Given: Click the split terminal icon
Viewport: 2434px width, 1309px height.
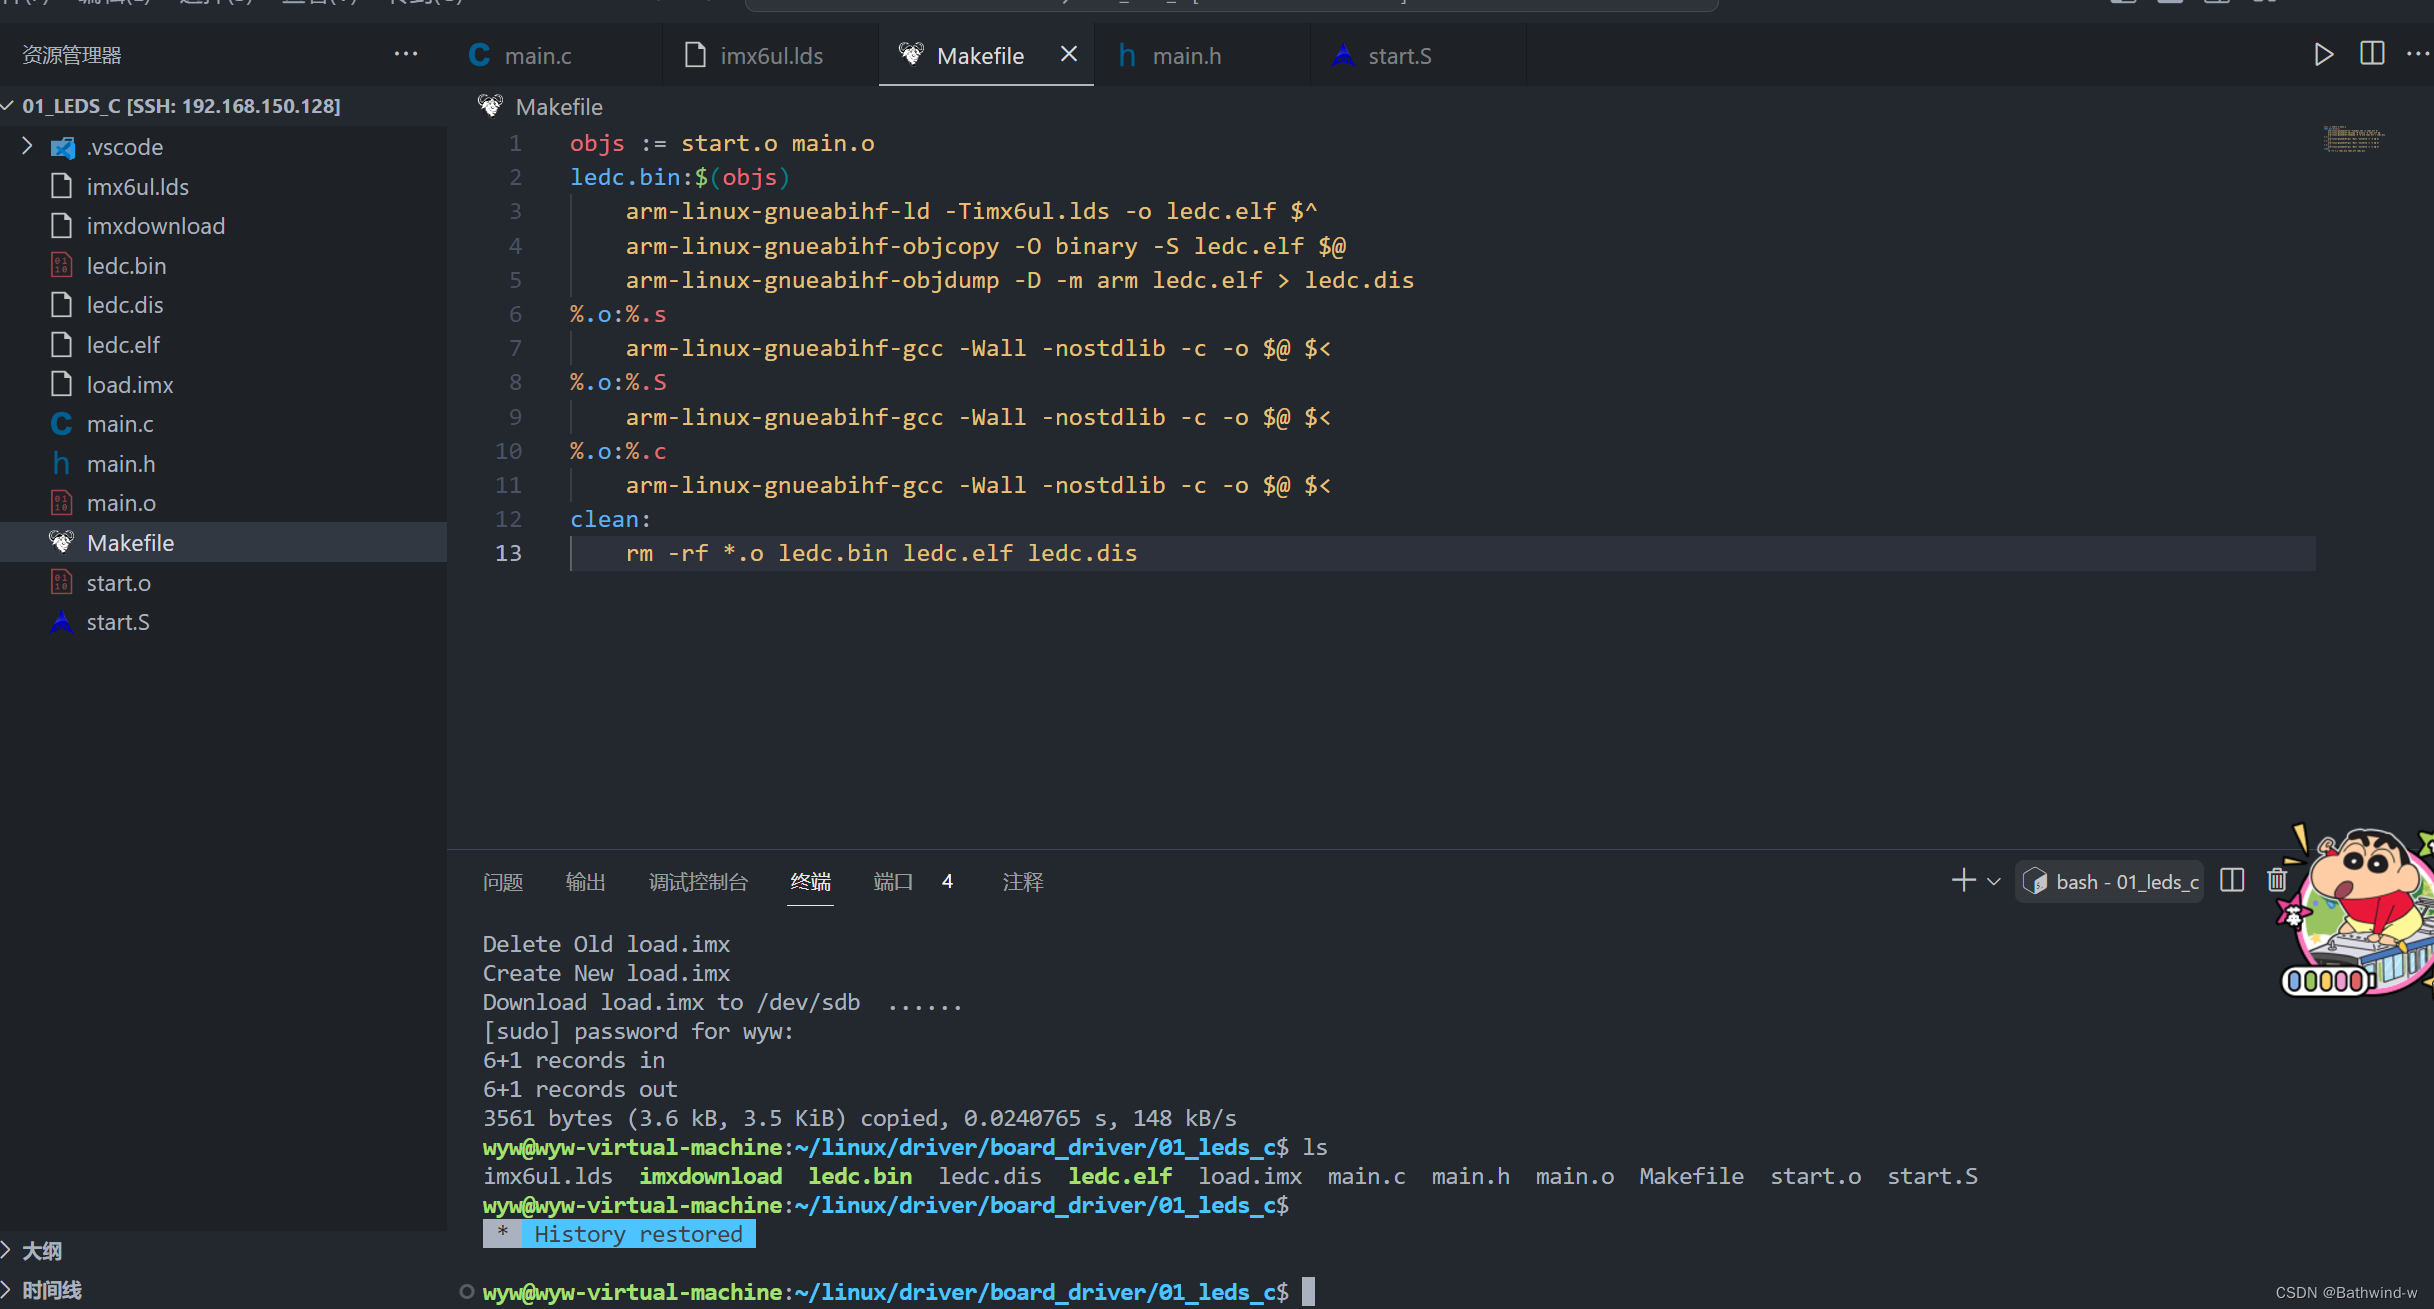Looking at the screenshot, I should coord(2232,880).
